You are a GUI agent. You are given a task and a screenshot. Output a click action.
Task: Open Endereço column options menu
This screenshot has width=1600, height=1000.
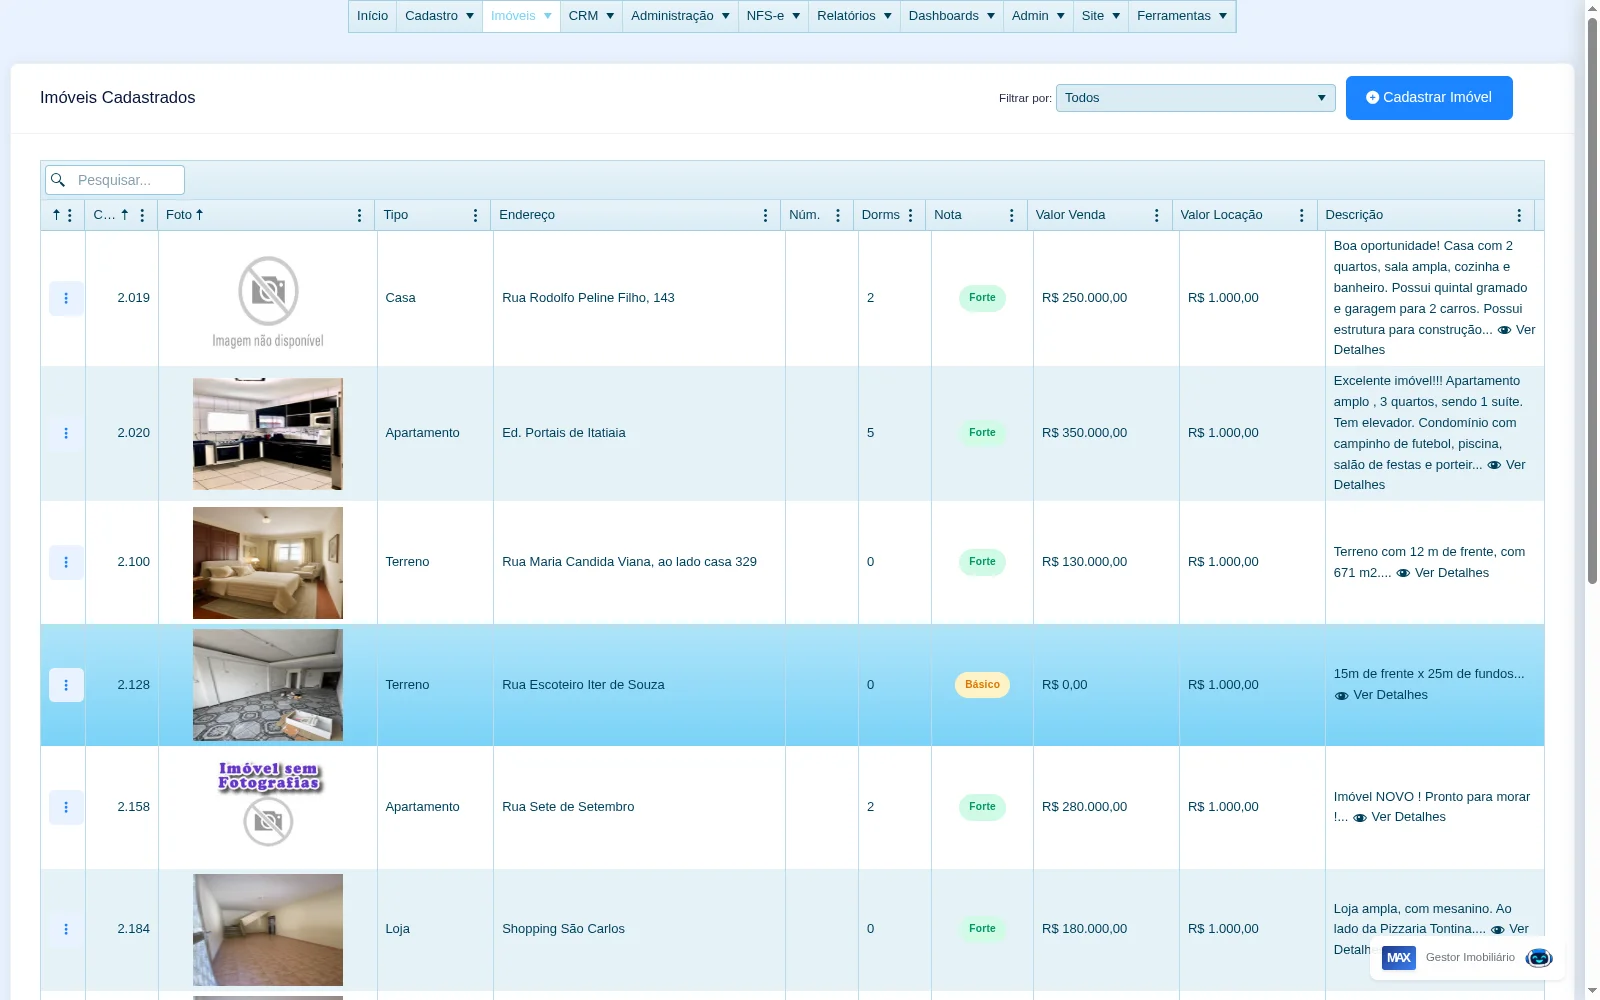pyautogui.click(x=766, y=215)
